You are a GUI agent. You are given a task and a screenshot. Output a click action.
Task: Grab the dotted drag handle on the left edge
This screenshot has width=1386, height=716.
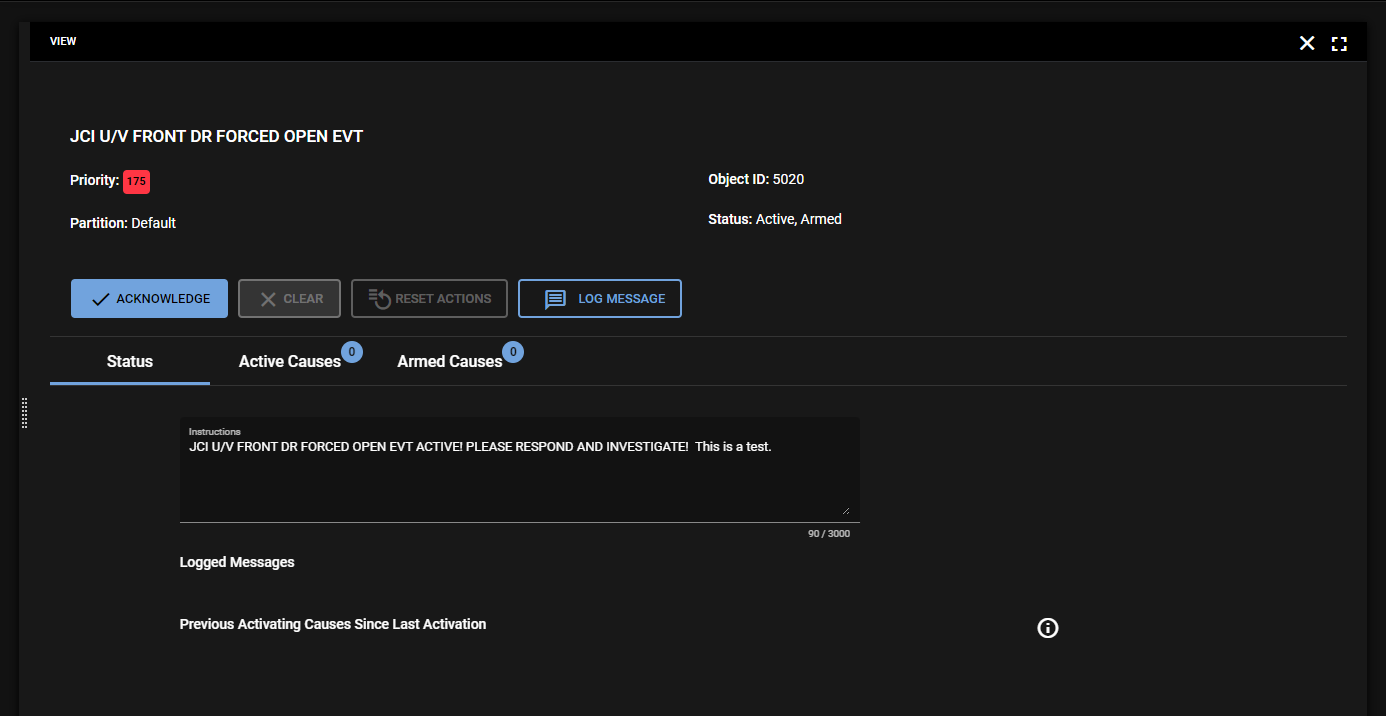coord(25,413)
